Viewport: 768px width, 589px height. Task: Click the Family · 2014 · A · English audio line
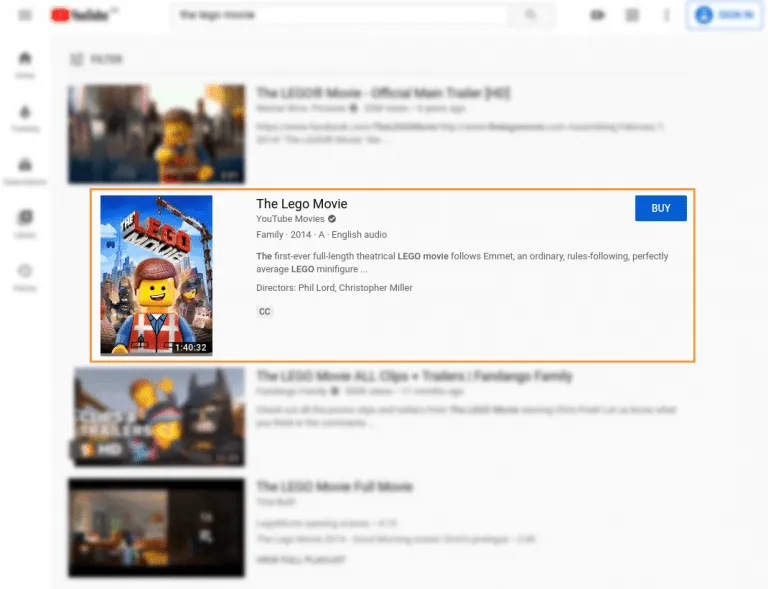click(x=321, y=235)
